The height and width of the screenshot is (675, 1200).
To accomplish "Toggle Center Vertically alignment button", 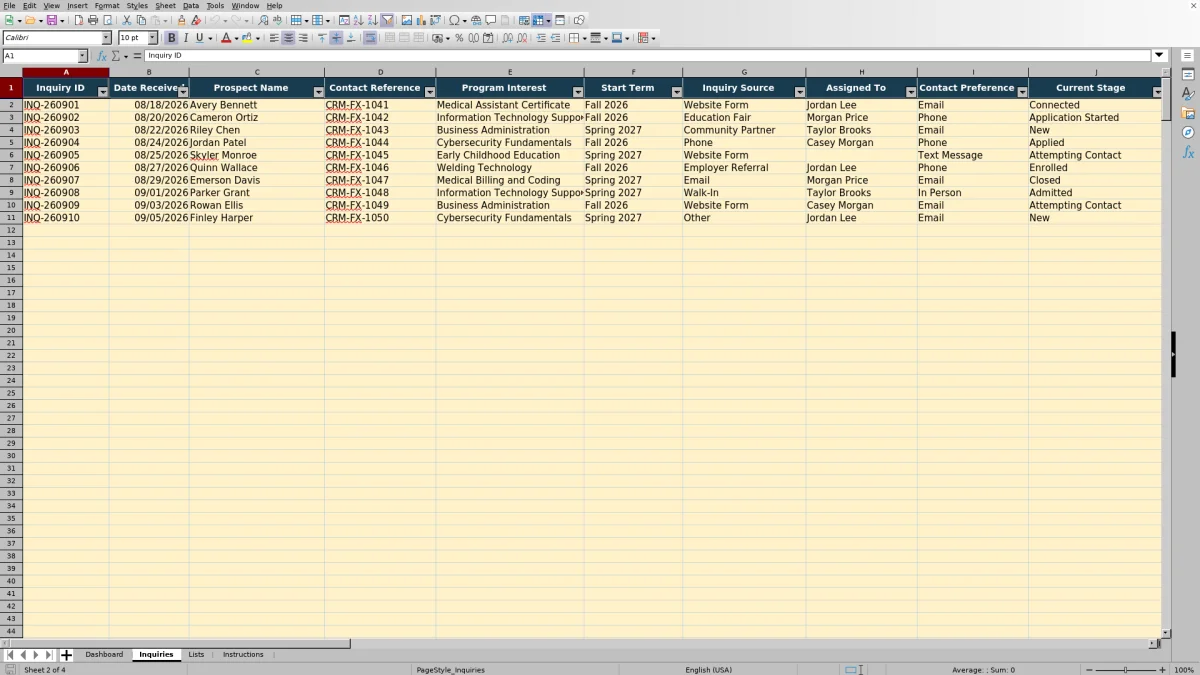I will 336,38.
